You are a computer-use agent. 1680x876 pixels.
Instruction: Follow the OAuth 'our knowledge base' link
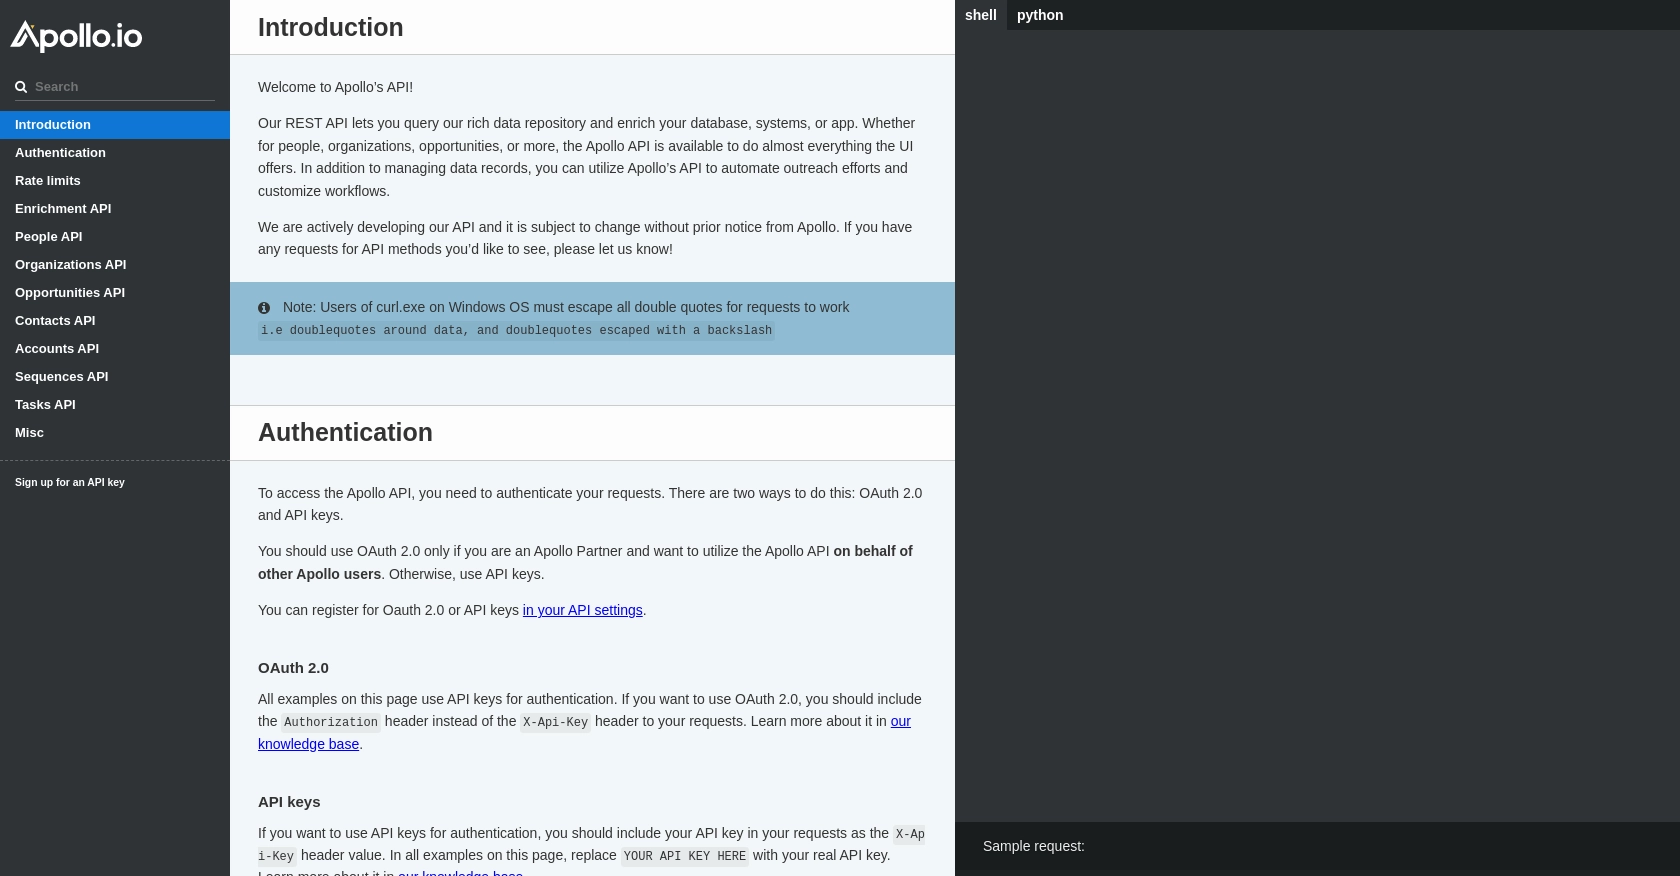pos(584,733)
